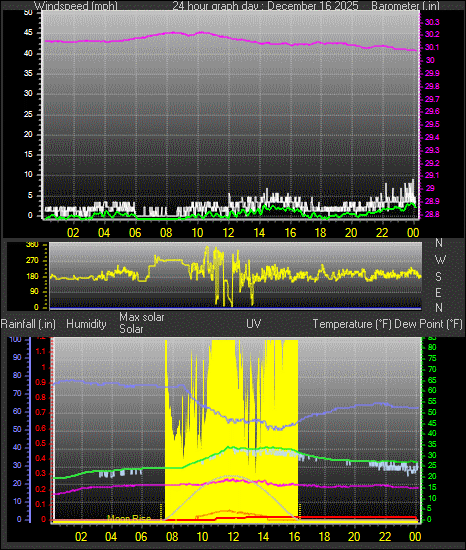Click the 0.5 mark on the rainfall axis

click(41, 443)
